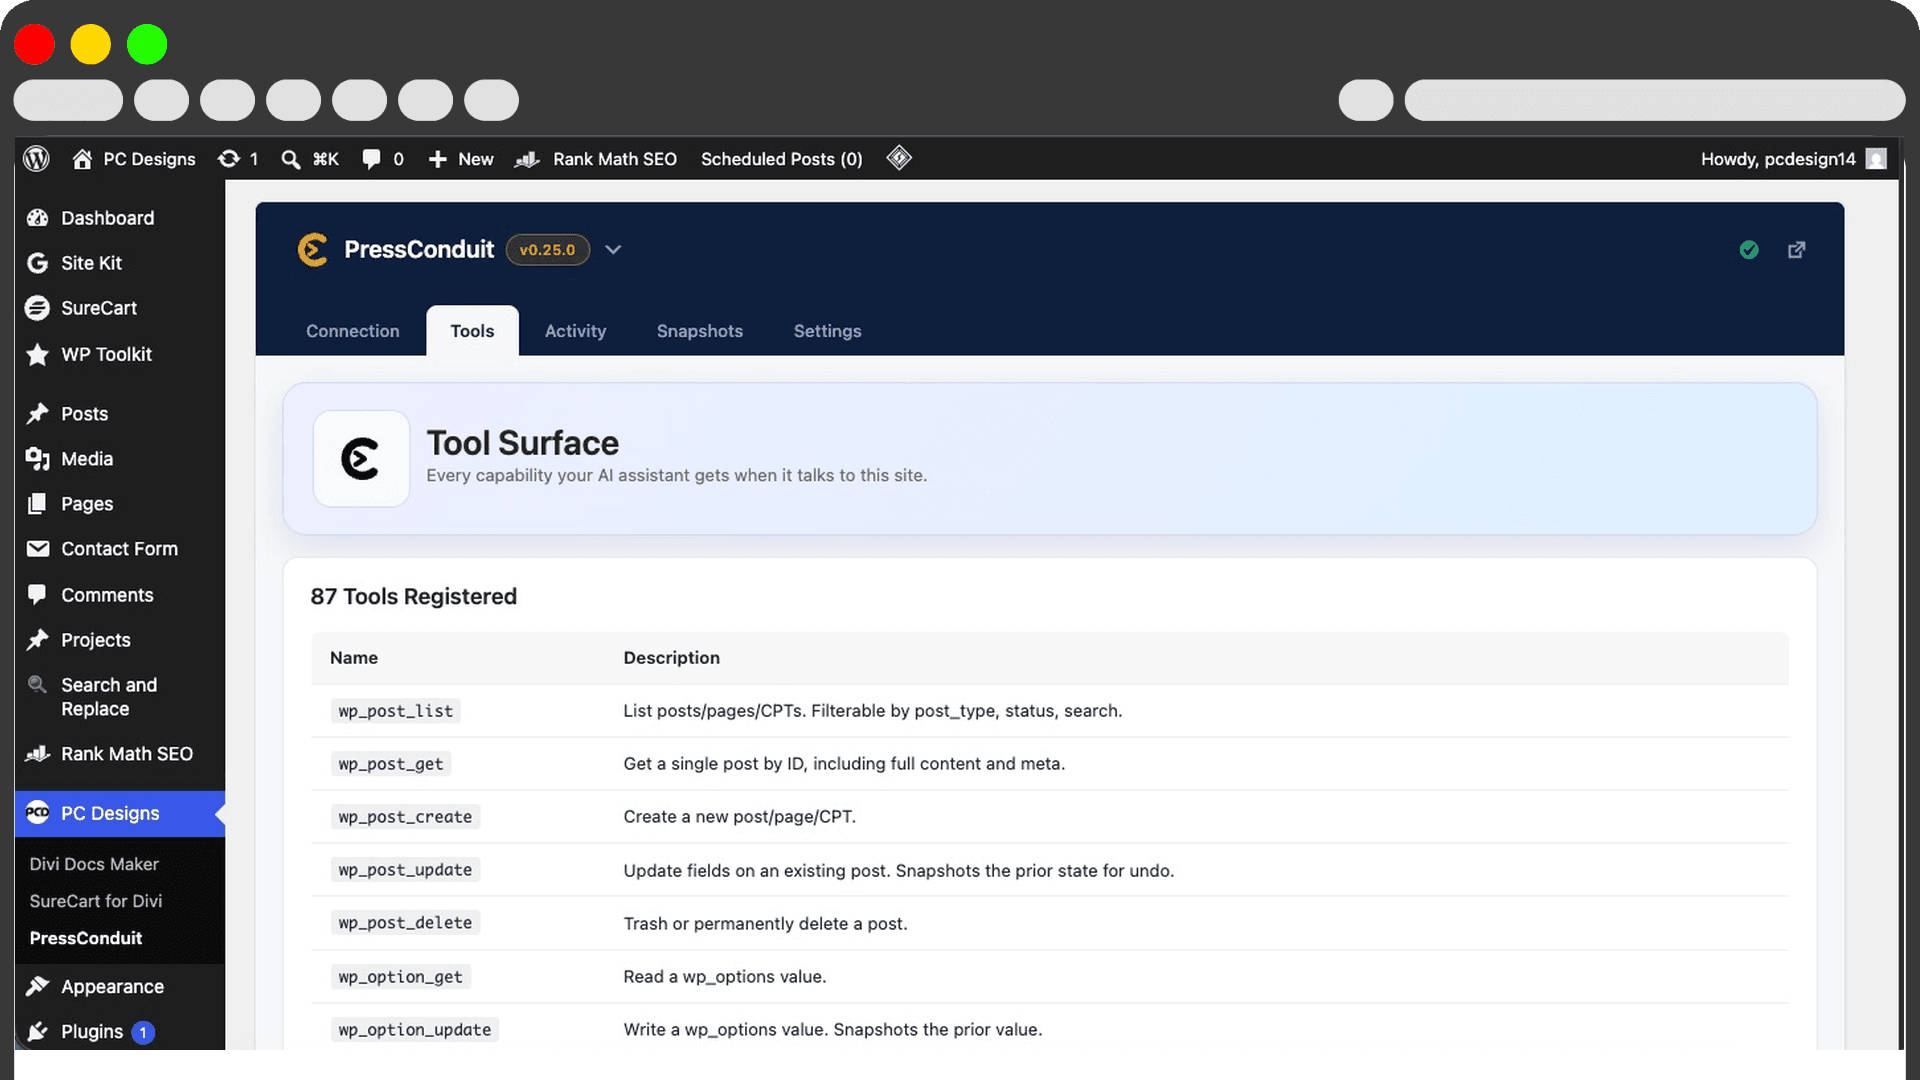Open Divi Docs Maker submenu
Image resolution: width=1920 pixels, height=1080 pixels.
(x=94, y=864)
